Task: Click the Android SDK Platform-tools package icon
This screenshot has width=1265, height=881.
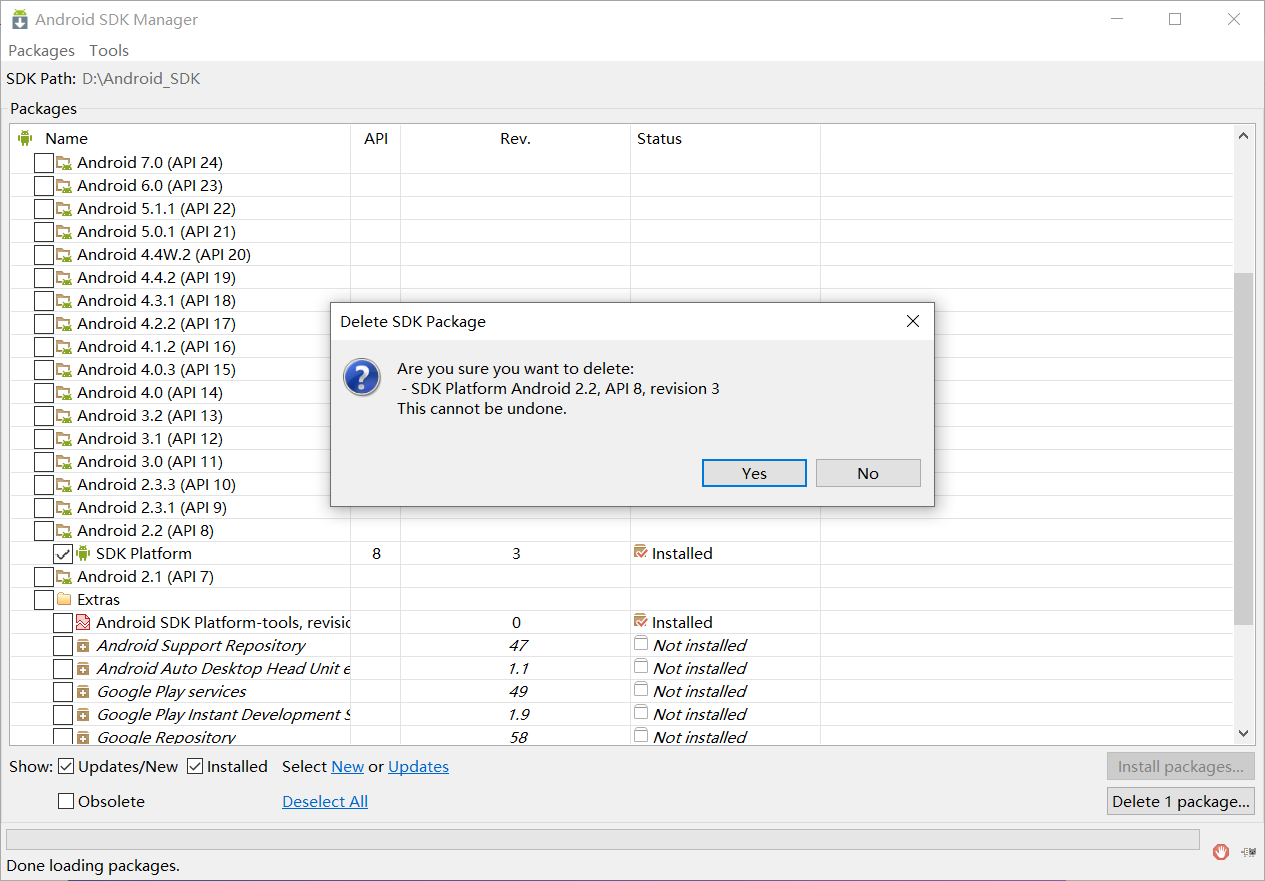Action: tap(84, 622)
